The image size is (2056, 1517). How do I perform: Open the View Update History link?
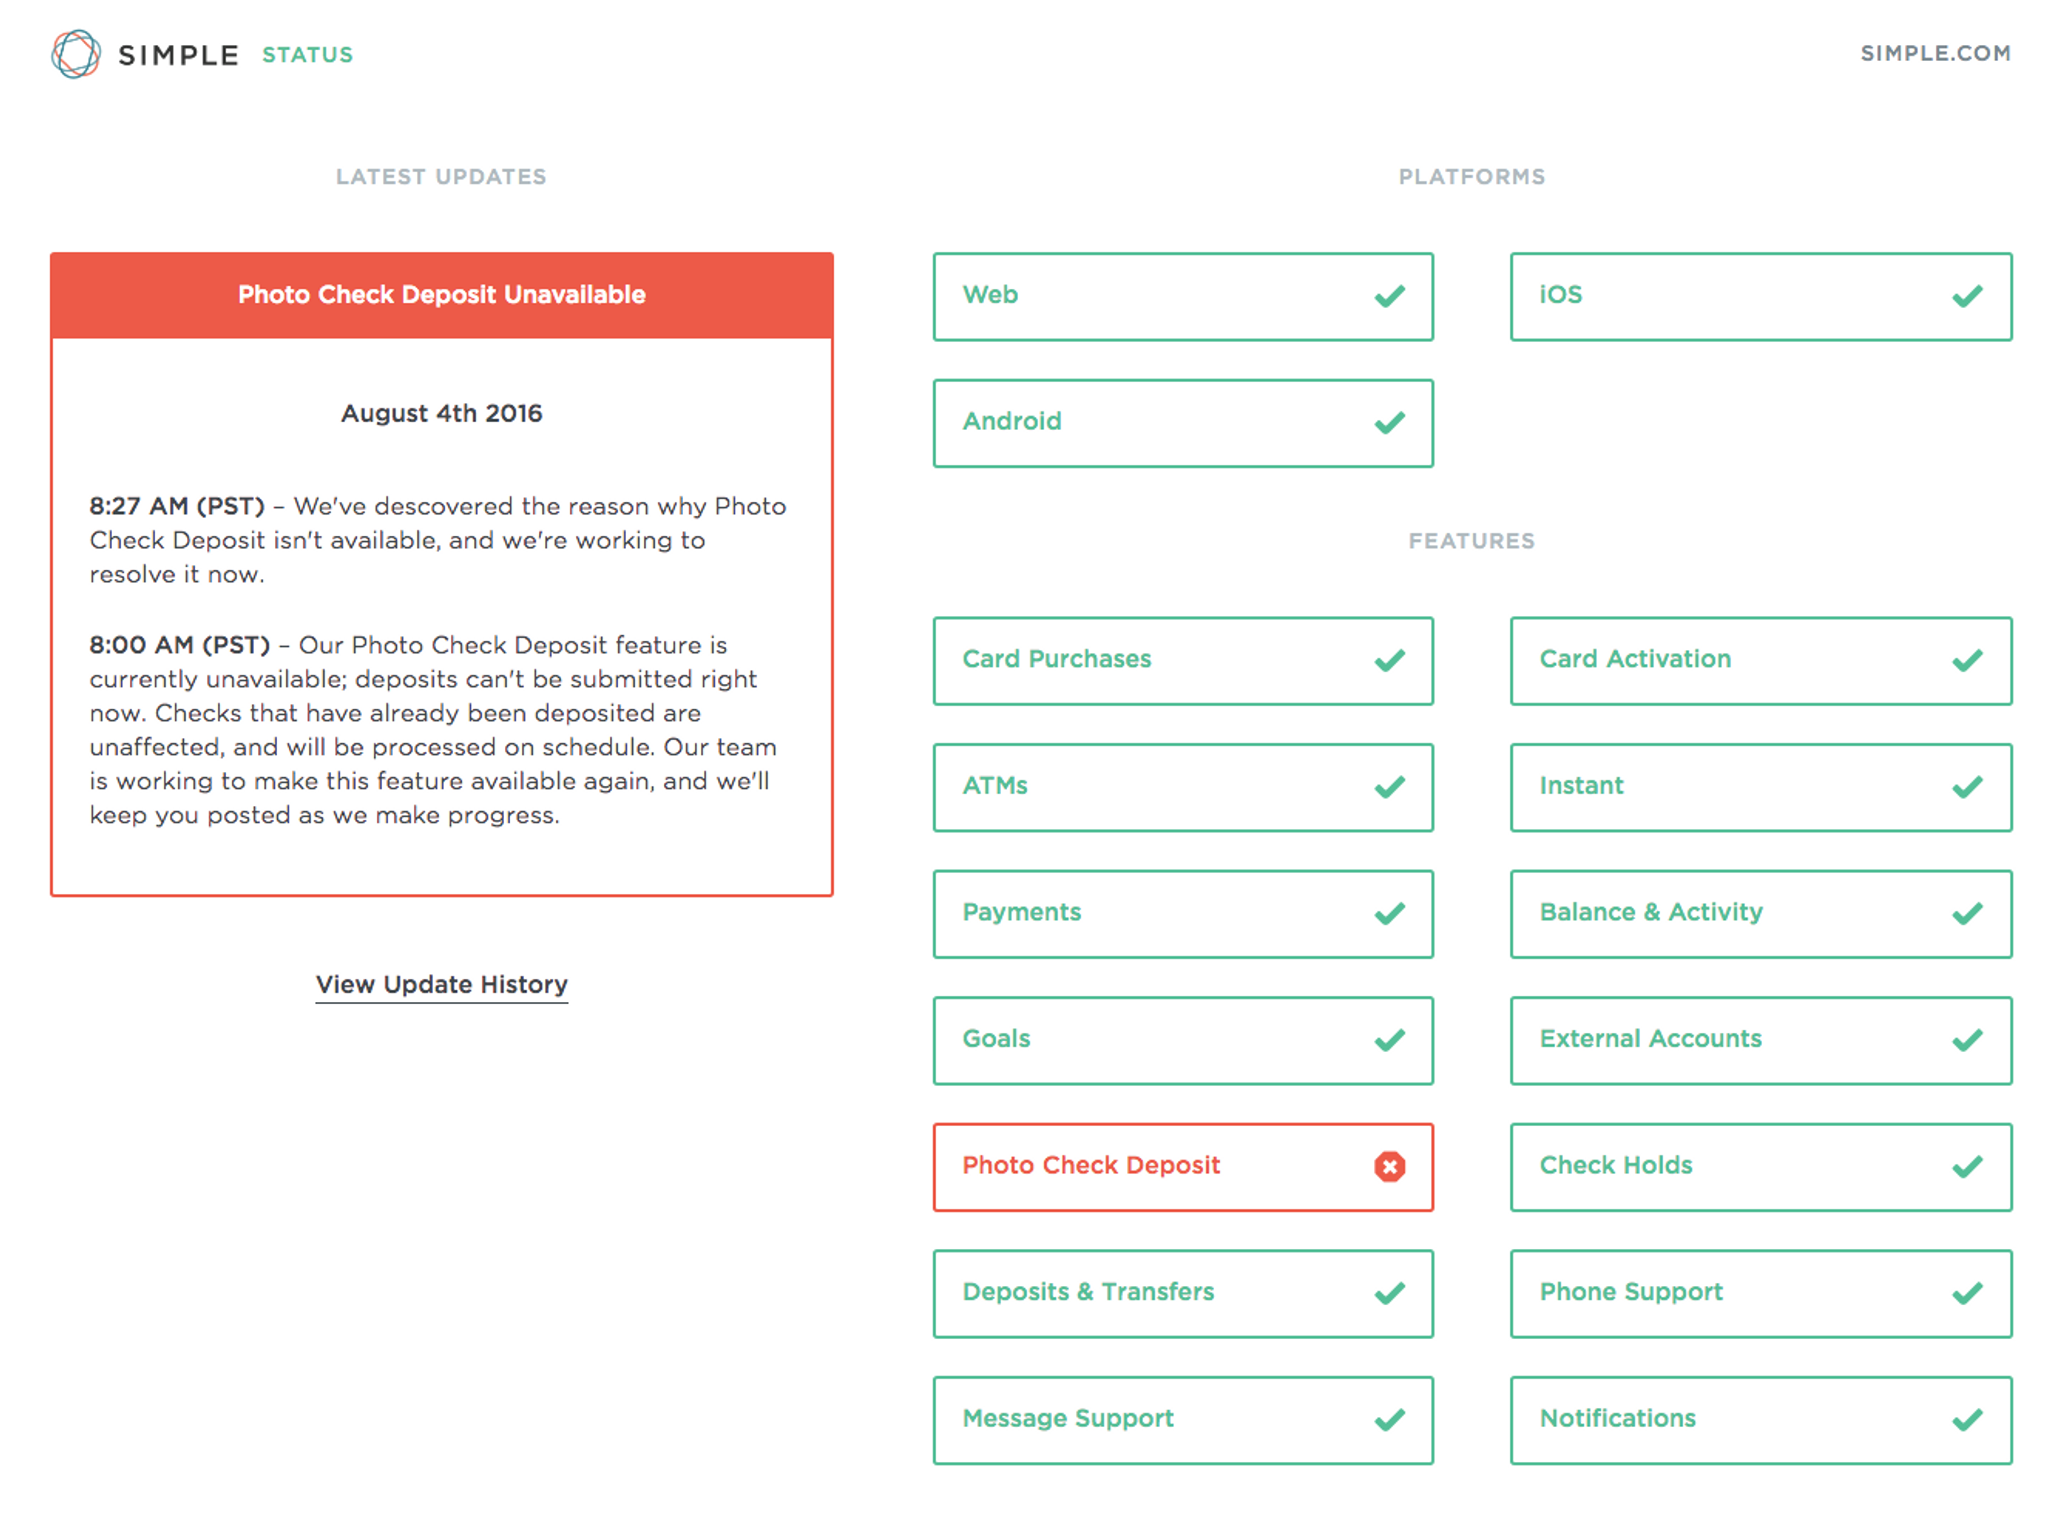click(x=441, y=984)
